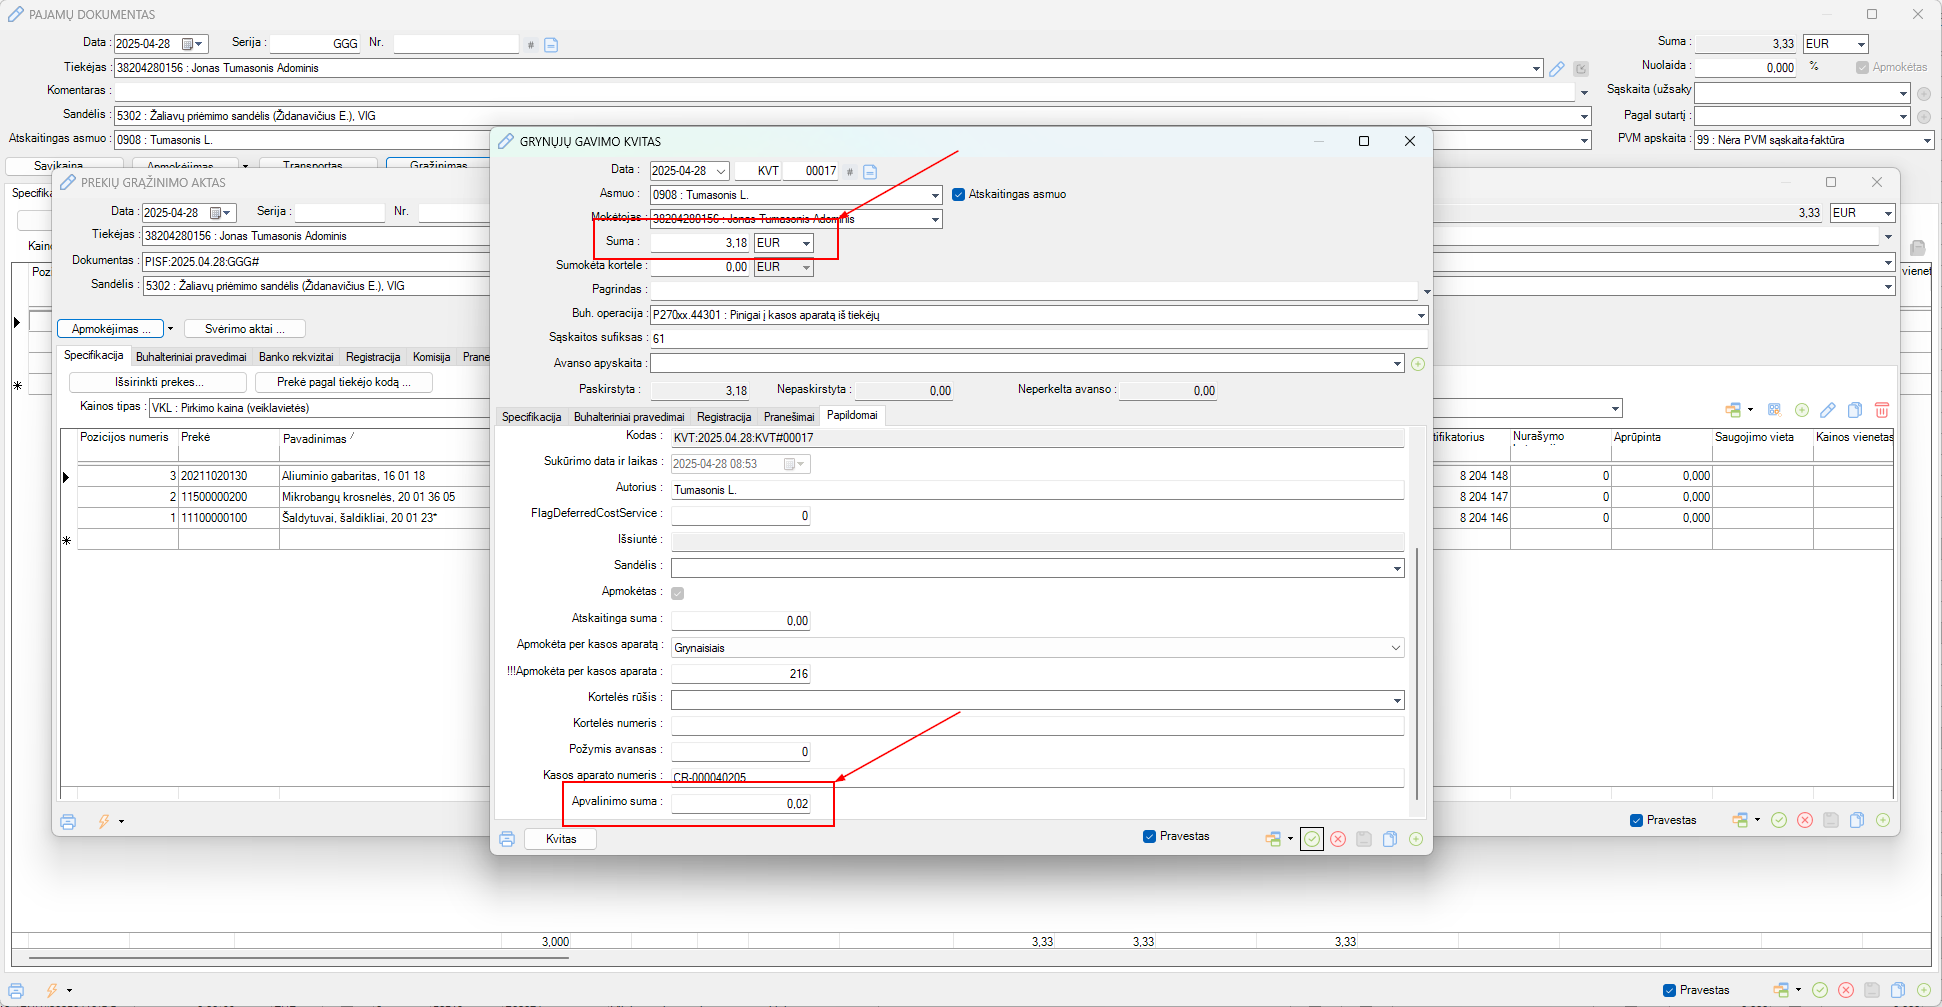This screenshot has width=1942, height=1007.
Task: Expand the Kortelės rūšis dropdown
Action: (x=1397, y=701)
